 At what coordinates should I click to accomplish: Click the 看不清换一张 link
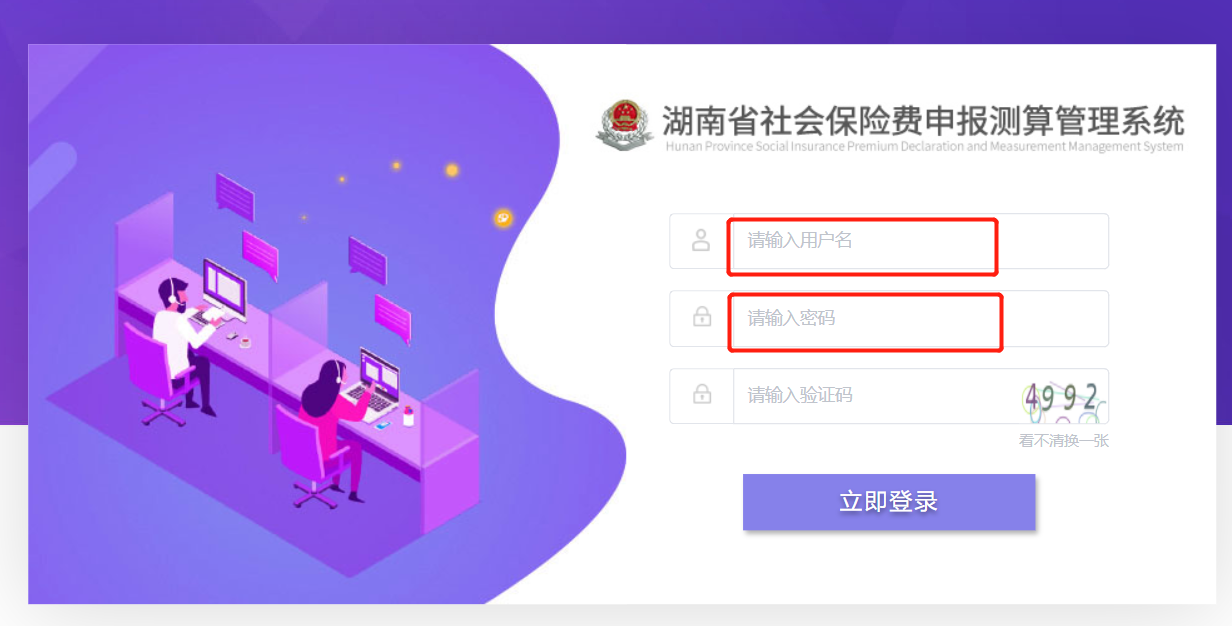pyautogui.click(x=1064, y=440)
